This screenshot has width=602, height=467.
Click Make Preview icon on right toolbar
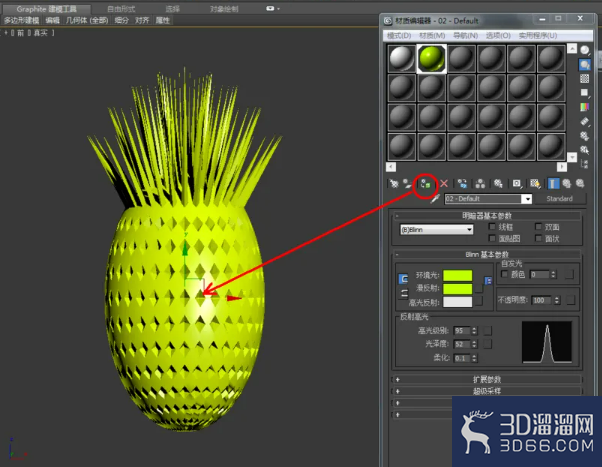pos(584,121)
